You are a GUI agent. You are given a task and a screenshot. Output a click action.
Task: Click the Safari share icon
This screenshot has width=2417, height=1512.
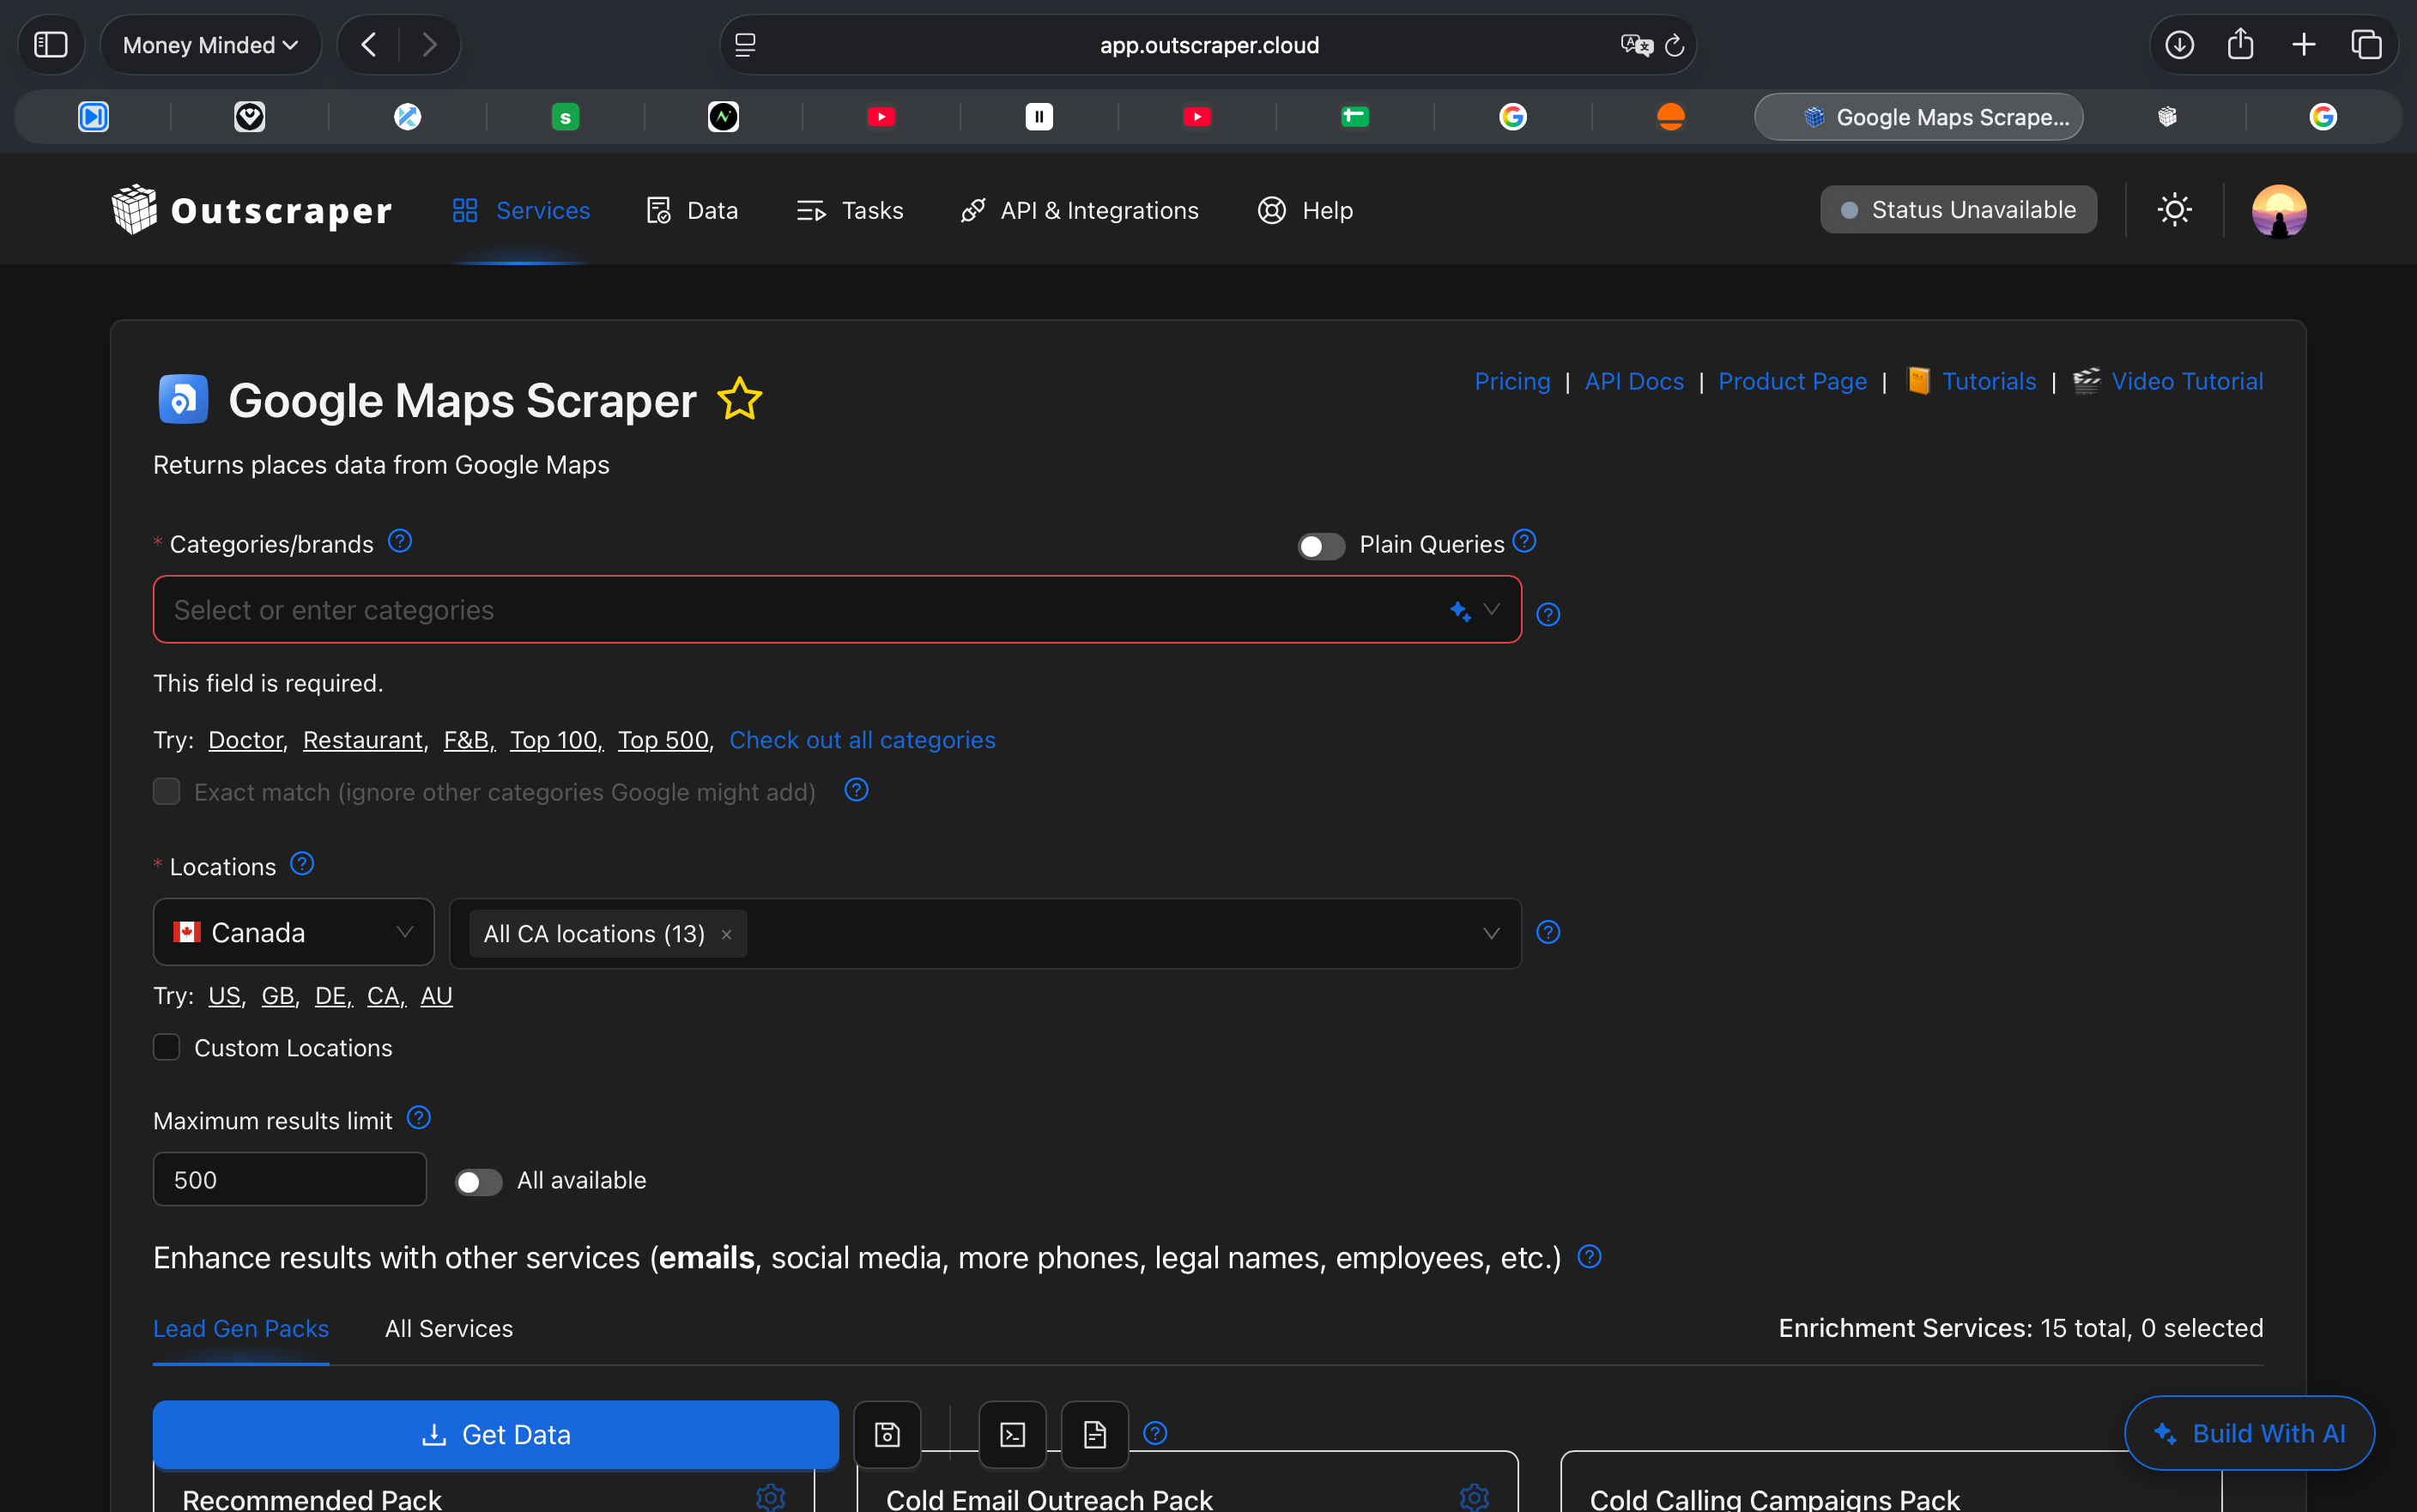coord(2241,44)
